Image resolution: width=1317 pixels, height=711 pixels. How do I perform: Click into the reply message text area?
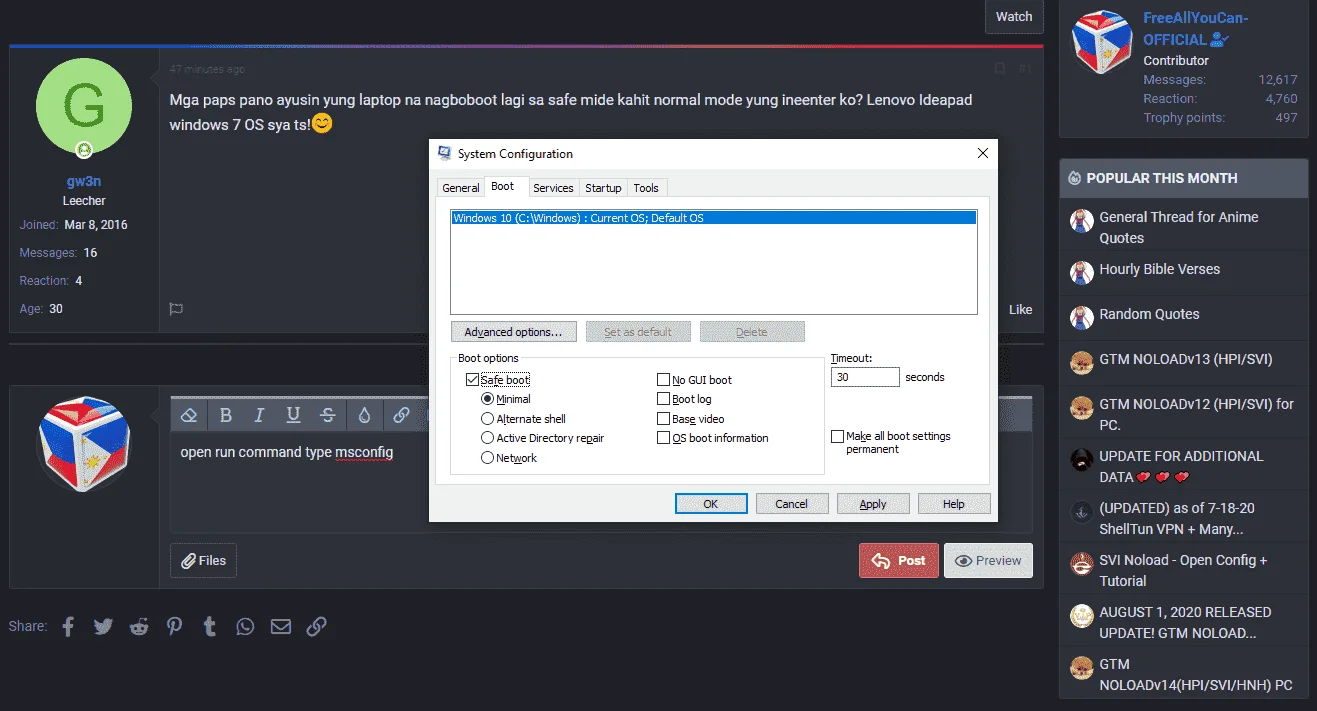600,482
